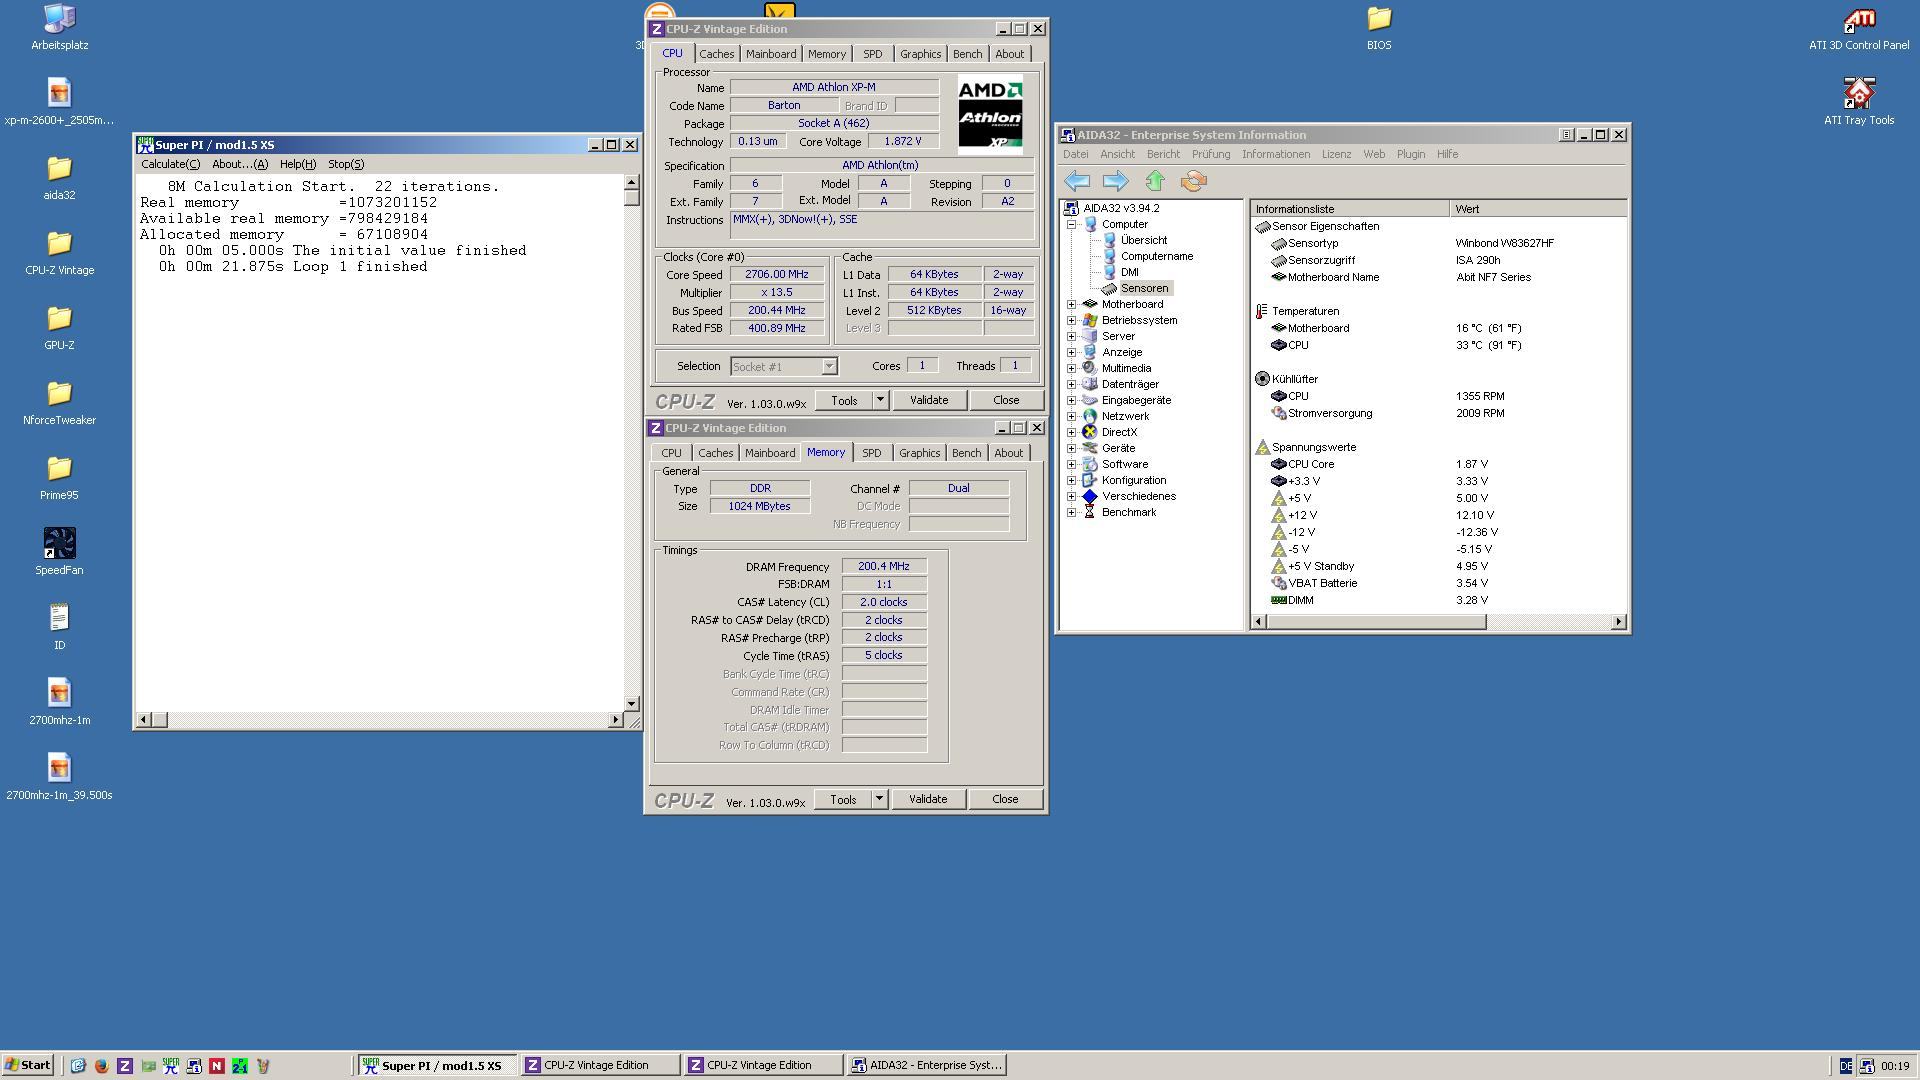Open Stop(S) menu in Super PI
This screenshot has width=1920, height=1080.
pyautogui.click(x=346, y=164)
